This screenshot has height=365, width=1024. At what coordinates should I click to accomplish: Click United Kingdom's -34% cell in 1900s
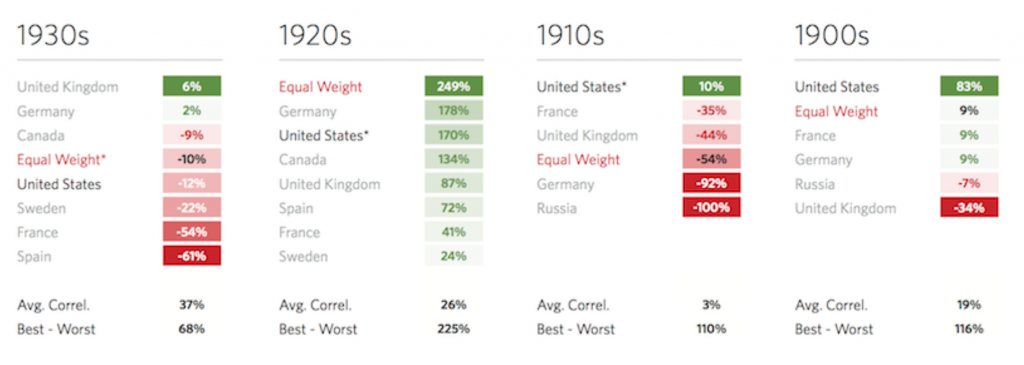(969, 208)
